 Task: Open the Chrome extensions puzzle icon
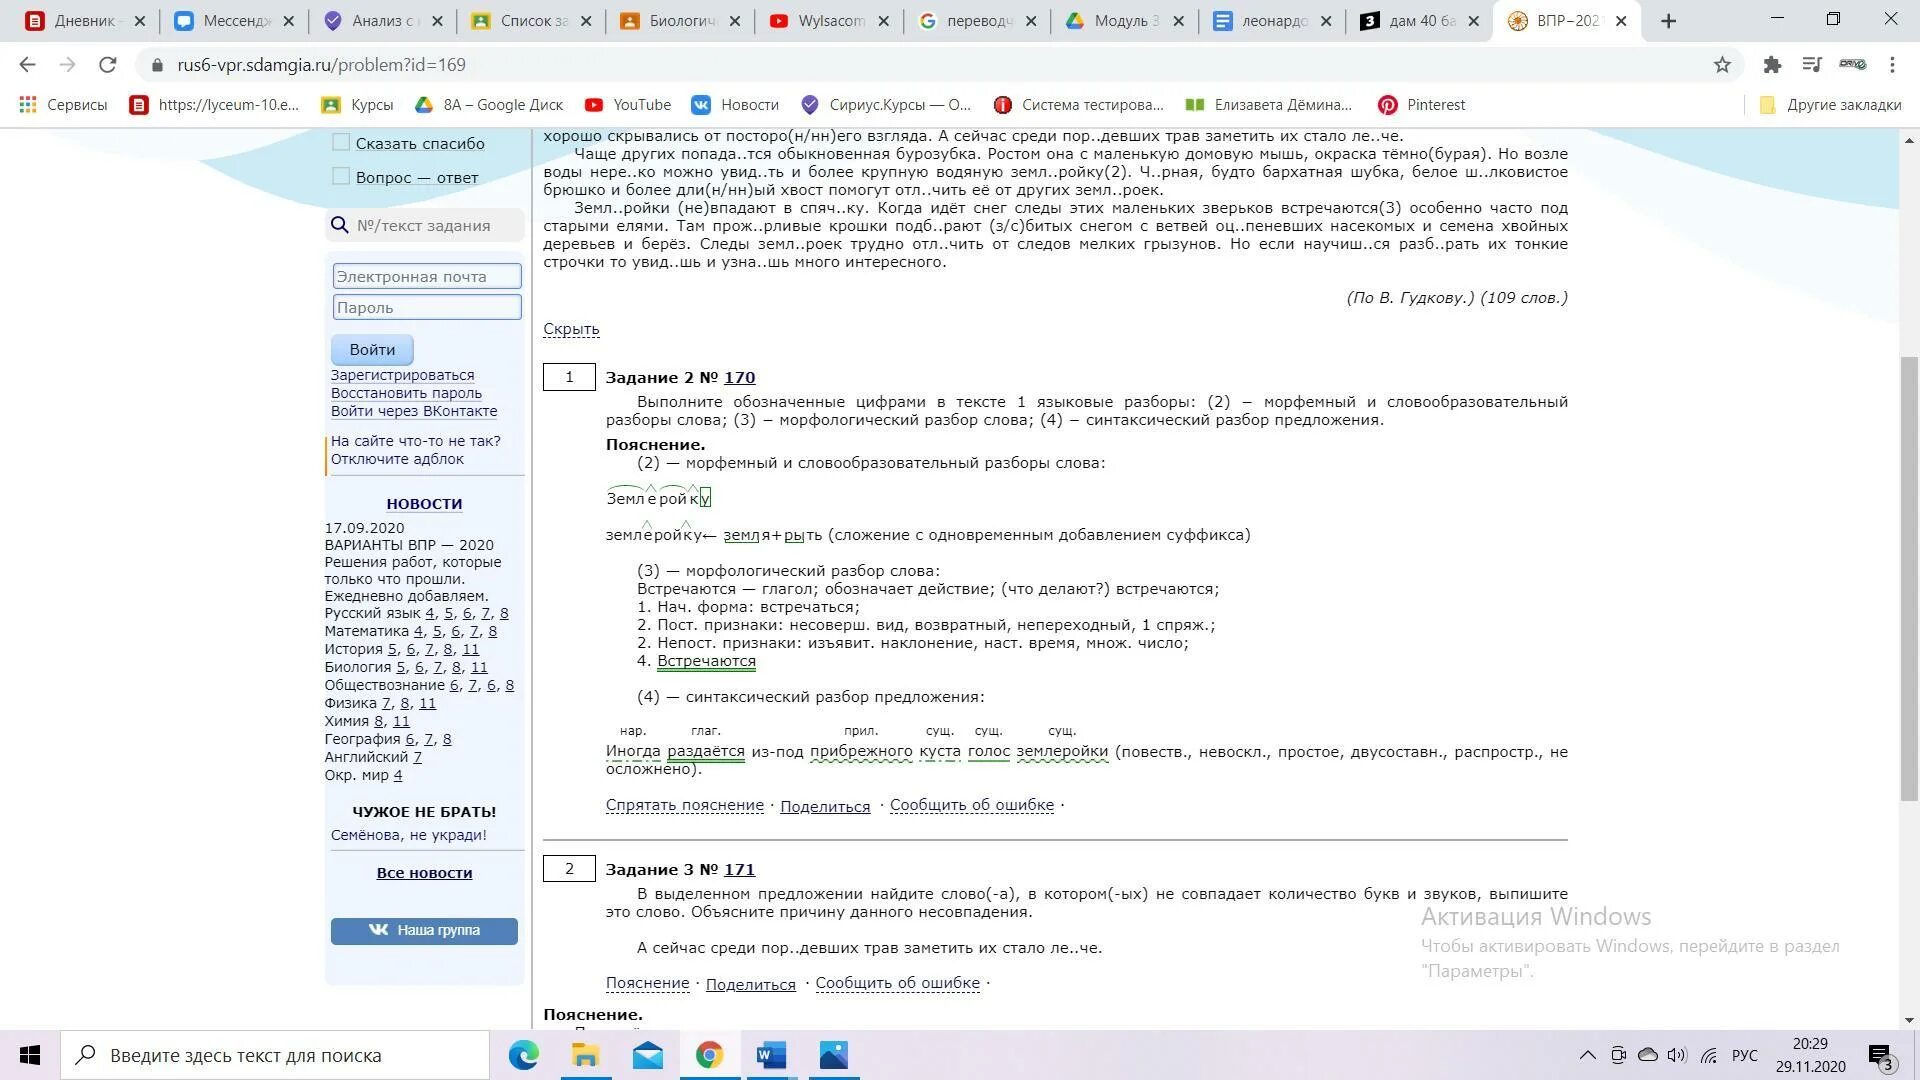tap(1772, 65)
